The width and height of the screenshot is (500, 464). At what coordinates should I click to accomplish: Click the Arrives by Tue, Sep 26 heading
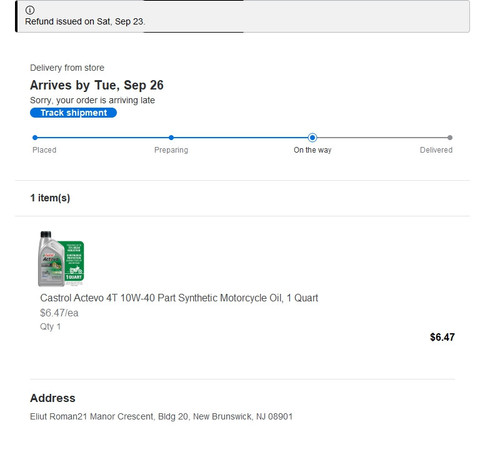click(97, 85)
